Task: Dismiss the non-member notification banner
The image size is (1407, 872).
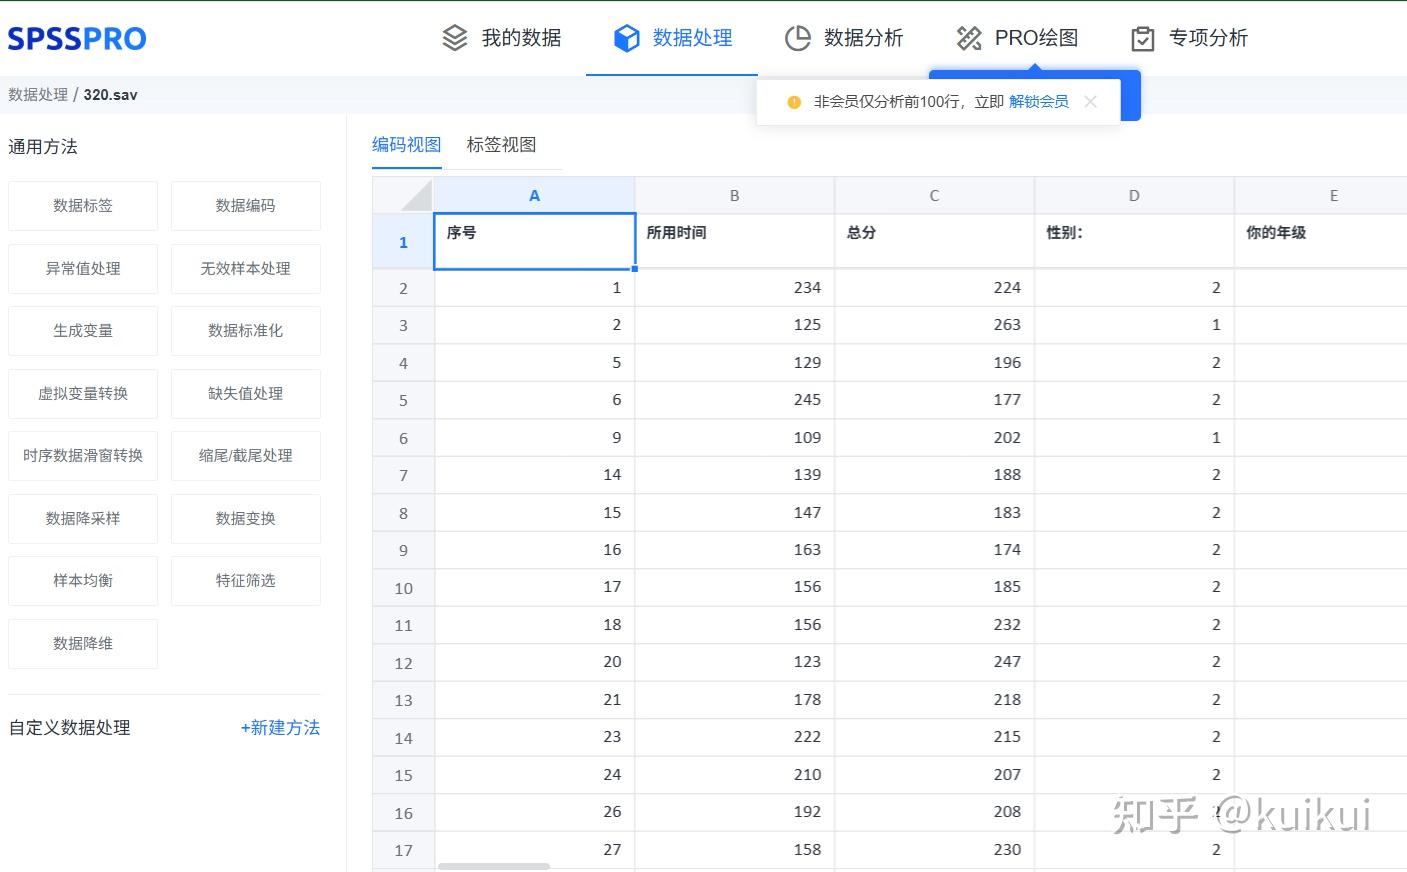Action: click(x=1090, y=101)
